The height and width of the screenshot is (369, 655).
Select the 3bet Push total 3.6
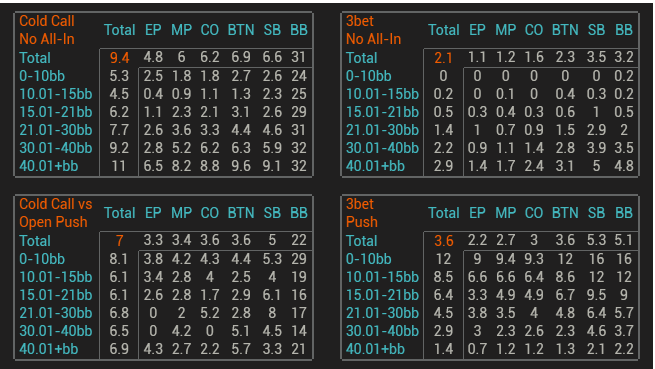click(x=443, y=241)
